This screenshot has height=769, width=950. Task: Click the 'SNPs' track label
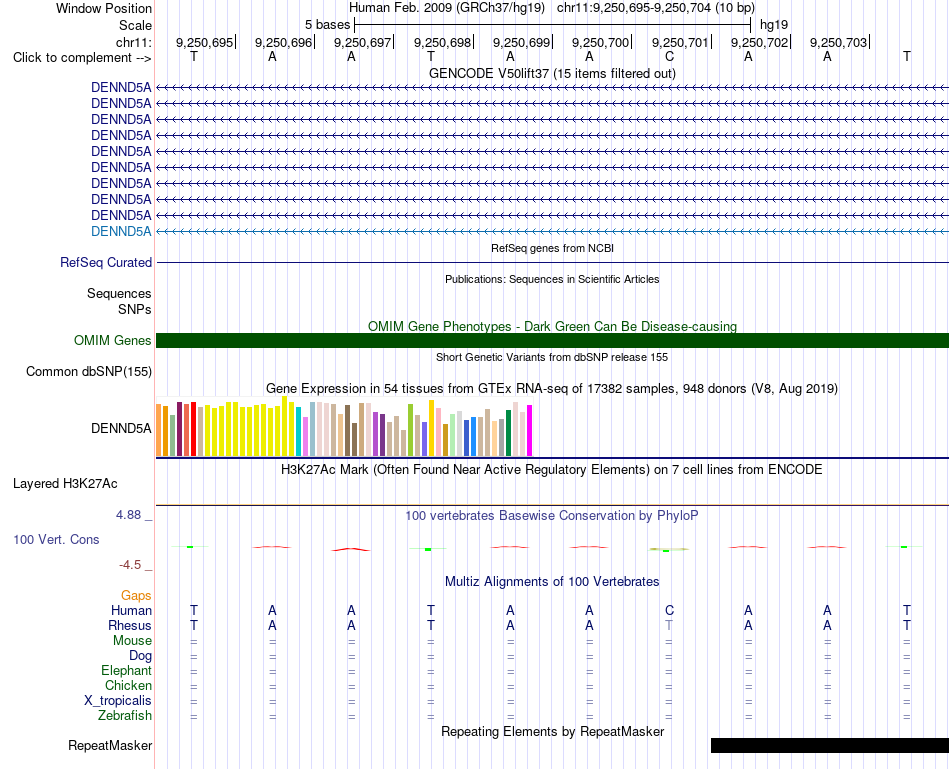click(135, 309)
